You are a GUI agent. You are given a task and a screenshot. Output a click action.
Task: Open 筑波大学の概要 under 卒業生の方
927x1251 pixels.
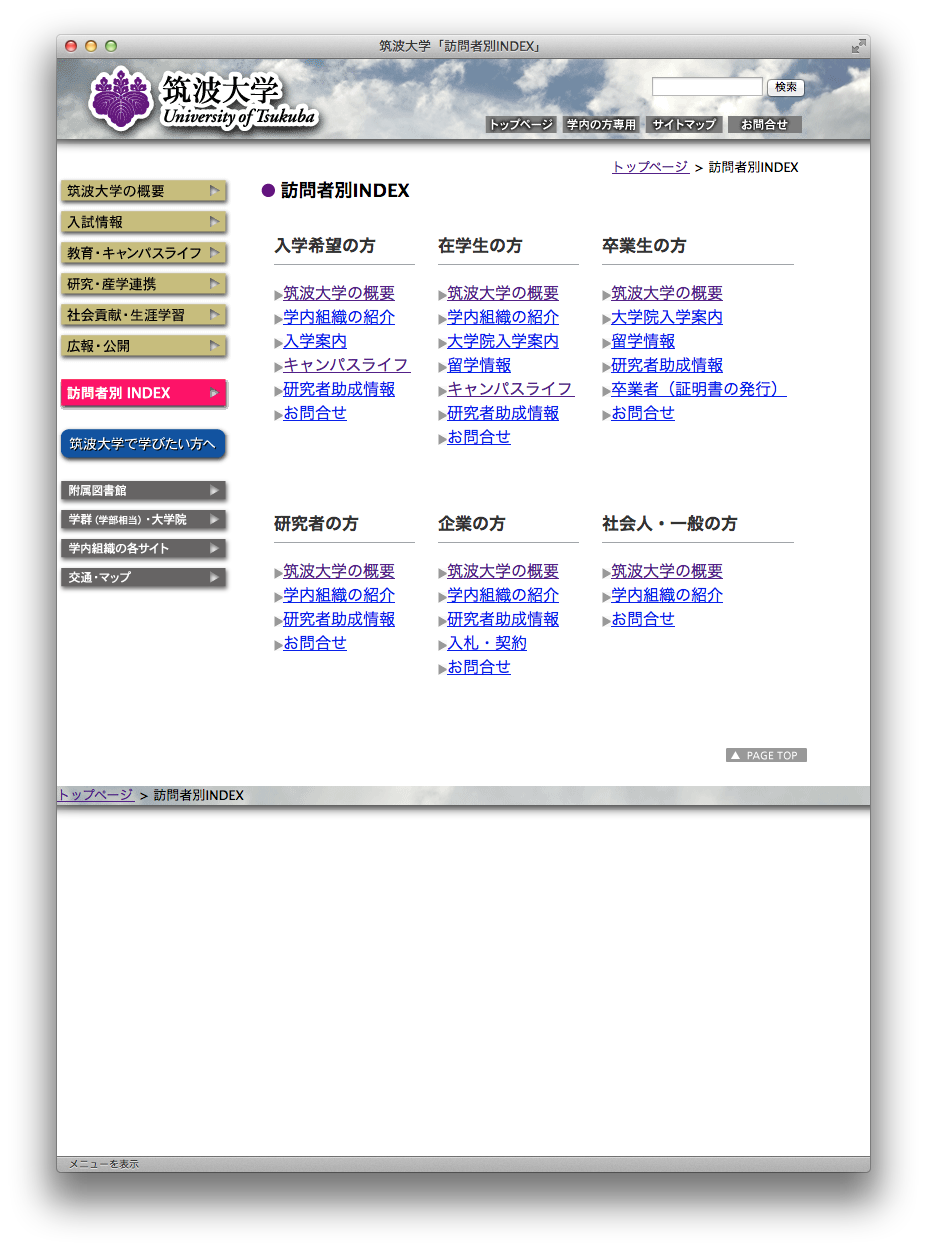click(x=667, y=293)
